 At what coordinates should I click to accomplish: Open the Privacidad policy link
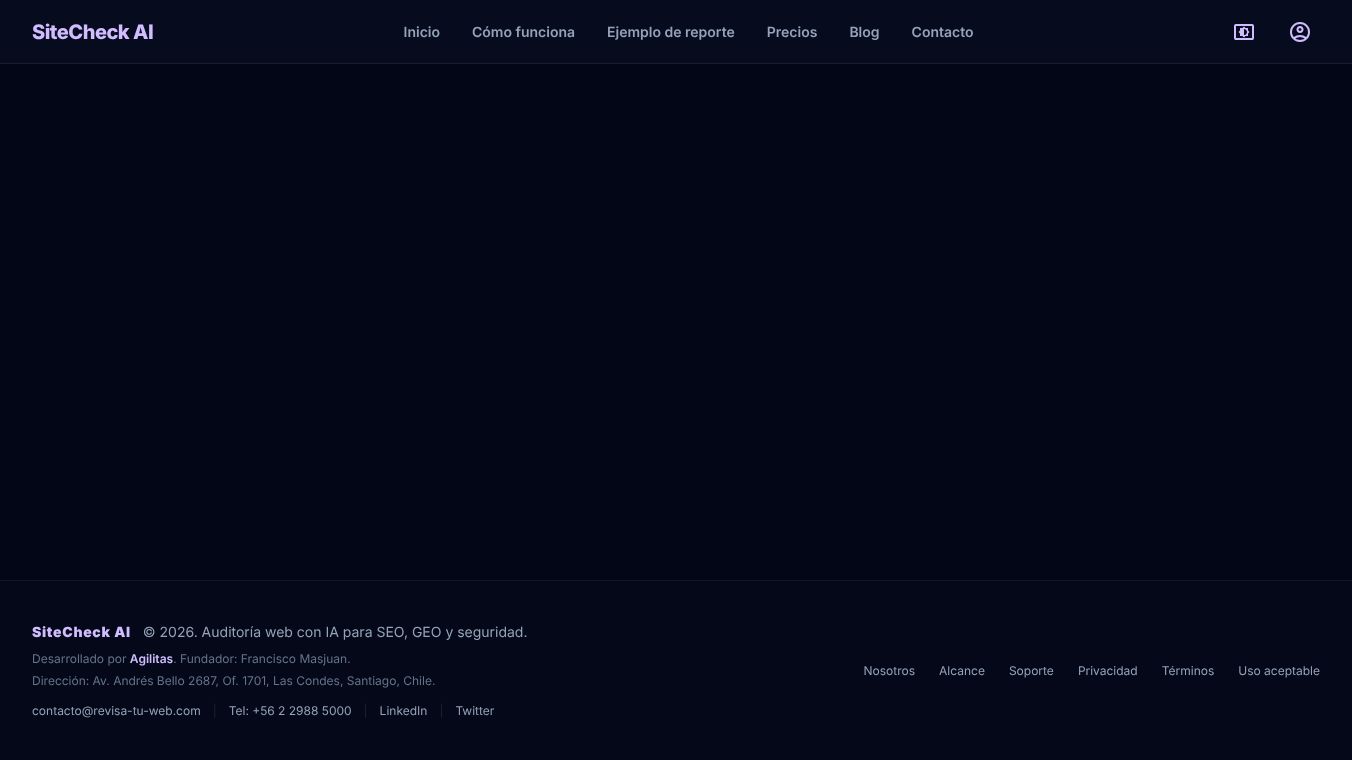coord(1108,671)
